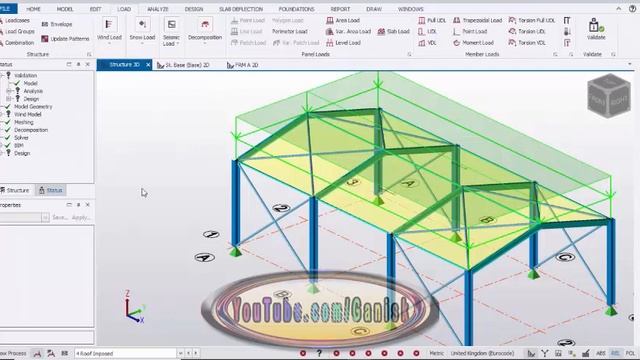
Task: Select the Torsion Full UDL tool
Action: (x=532, y=20)
